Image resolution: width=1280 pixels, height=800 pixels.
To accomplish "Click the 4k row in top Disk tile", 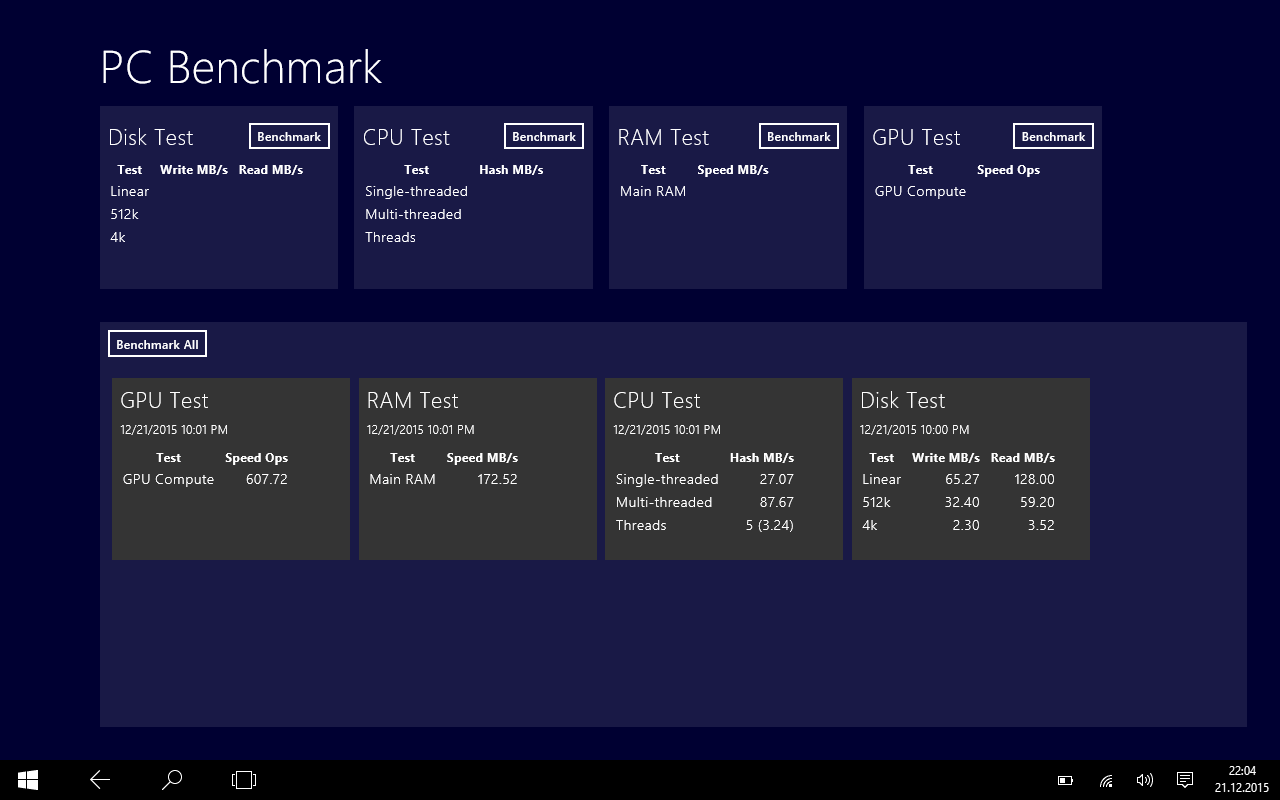I will 118,238.
